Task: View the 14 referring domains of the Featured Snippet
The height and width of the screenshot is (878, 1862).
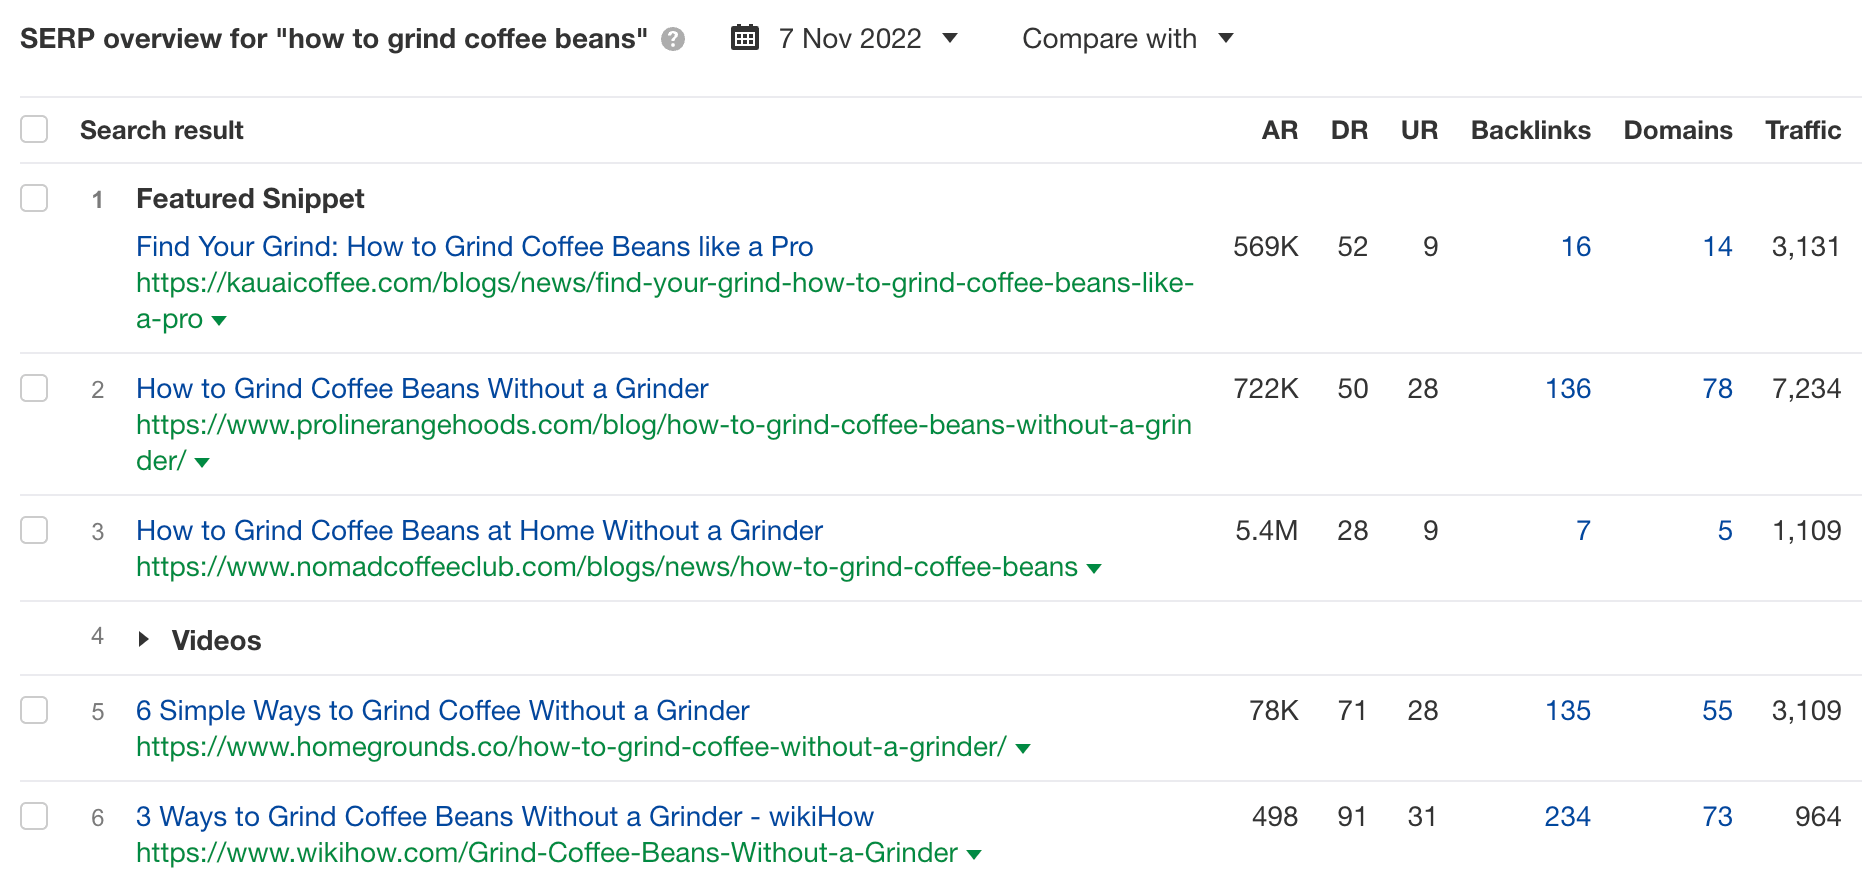Action: [x=1718, y=246]
